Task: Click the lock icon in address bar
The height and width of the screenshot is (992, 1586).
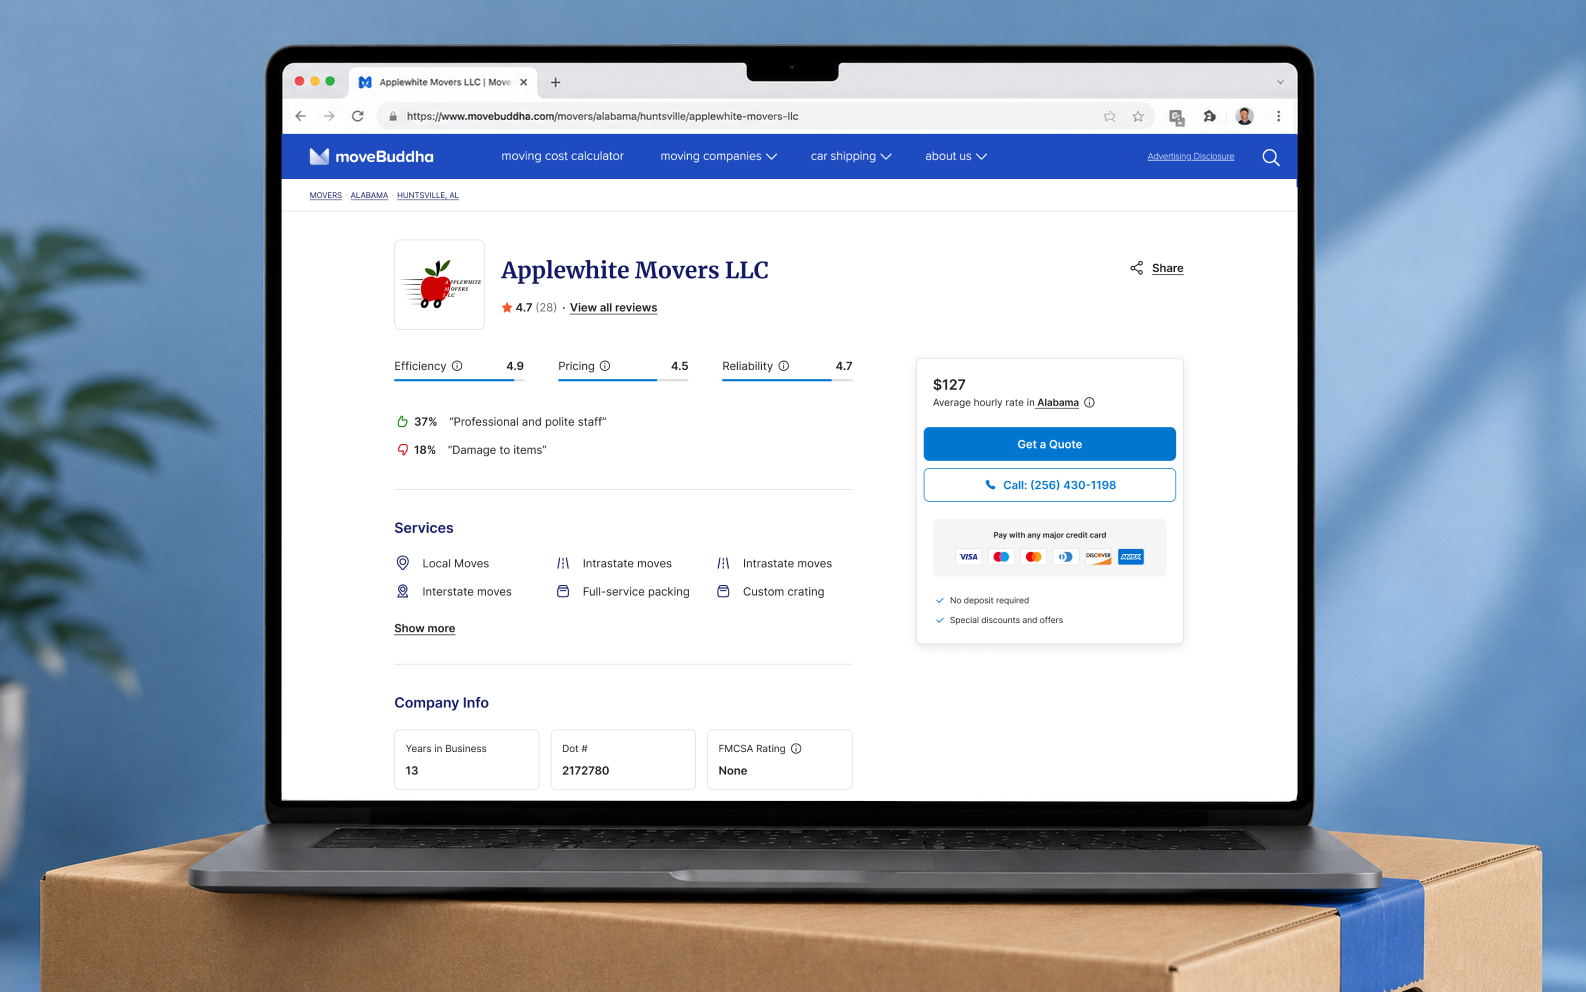Action: click(x=393, y=116)
